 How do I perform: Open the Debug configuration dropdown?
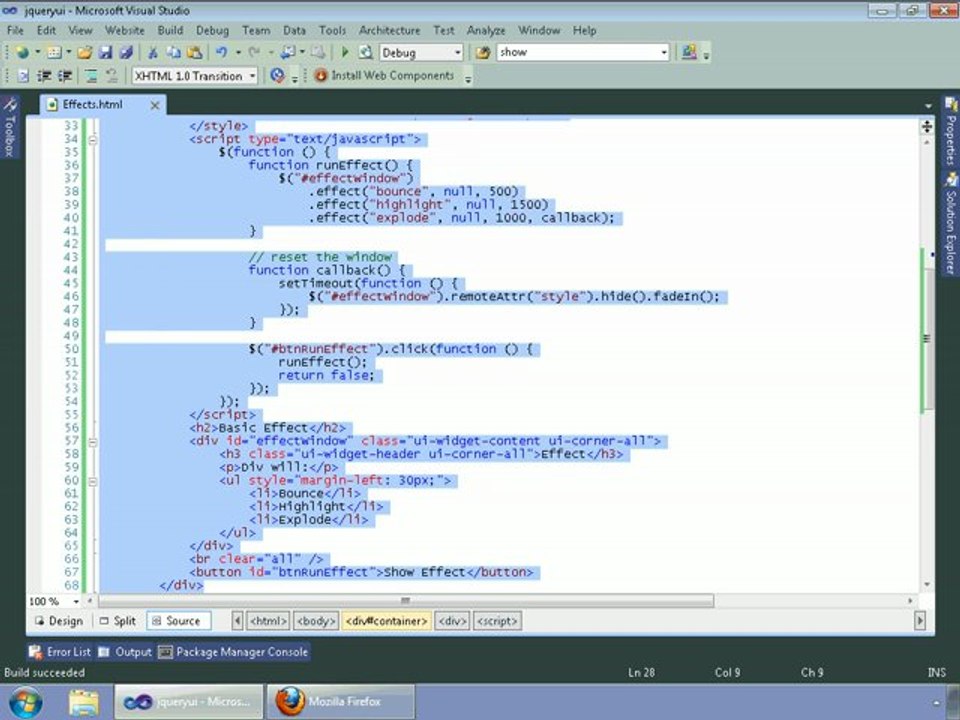[457, 53]
